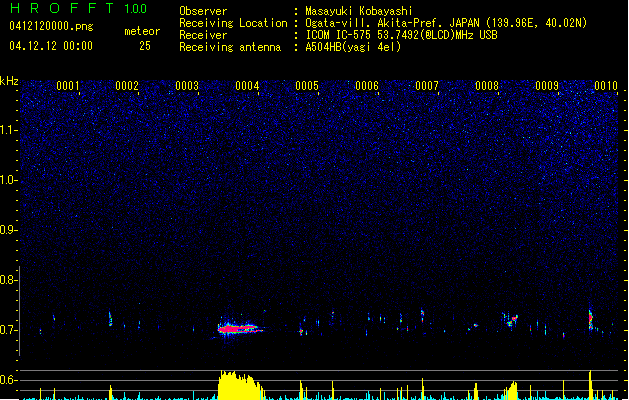
Task: Click the receiver value ICOM IC-575
Action: point(339,35)
